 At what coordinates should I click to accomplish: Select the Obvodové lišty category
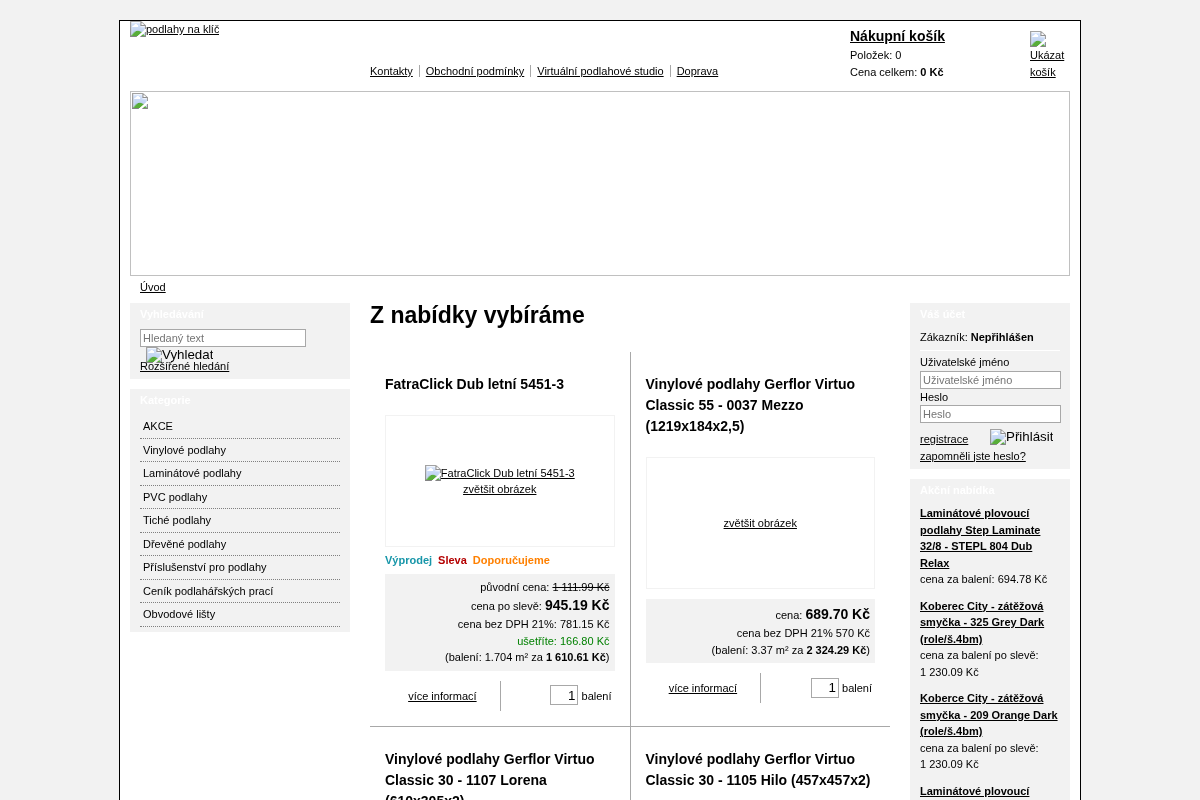coord(240,614)
